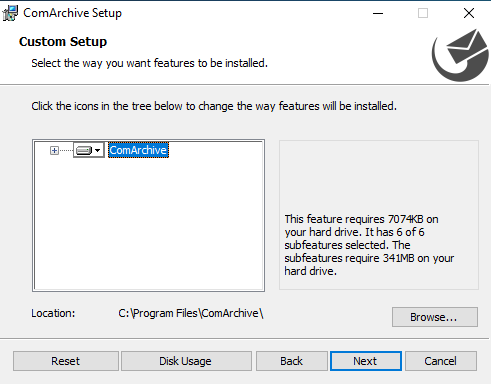Proceed with the Next button
The height and width of the screenshot is (384, 491).
(x=366, y=361)
